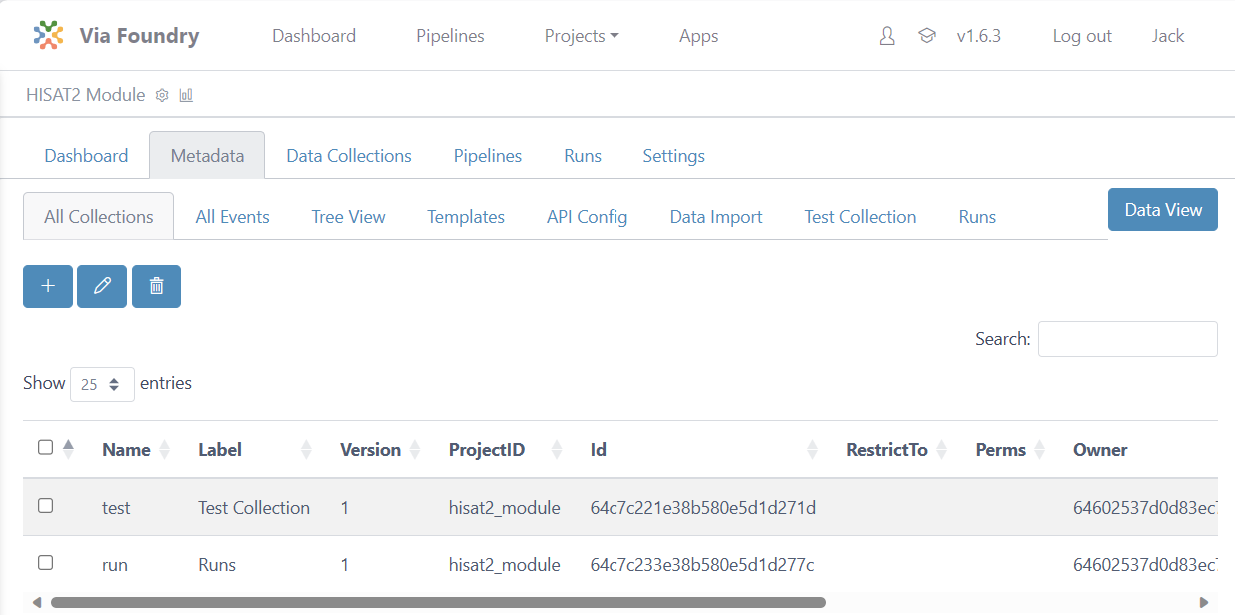Open the user profile icon
The height and width of the screenshot is (615, 1235).
point(887,36)
